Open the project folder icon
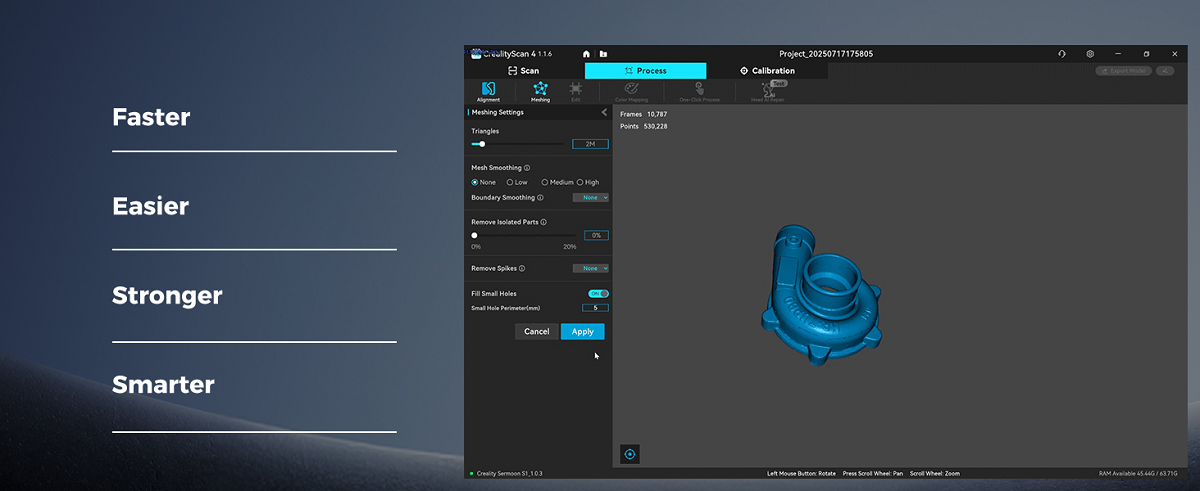This screenshot has height=491, width=1200. point(603,54)
